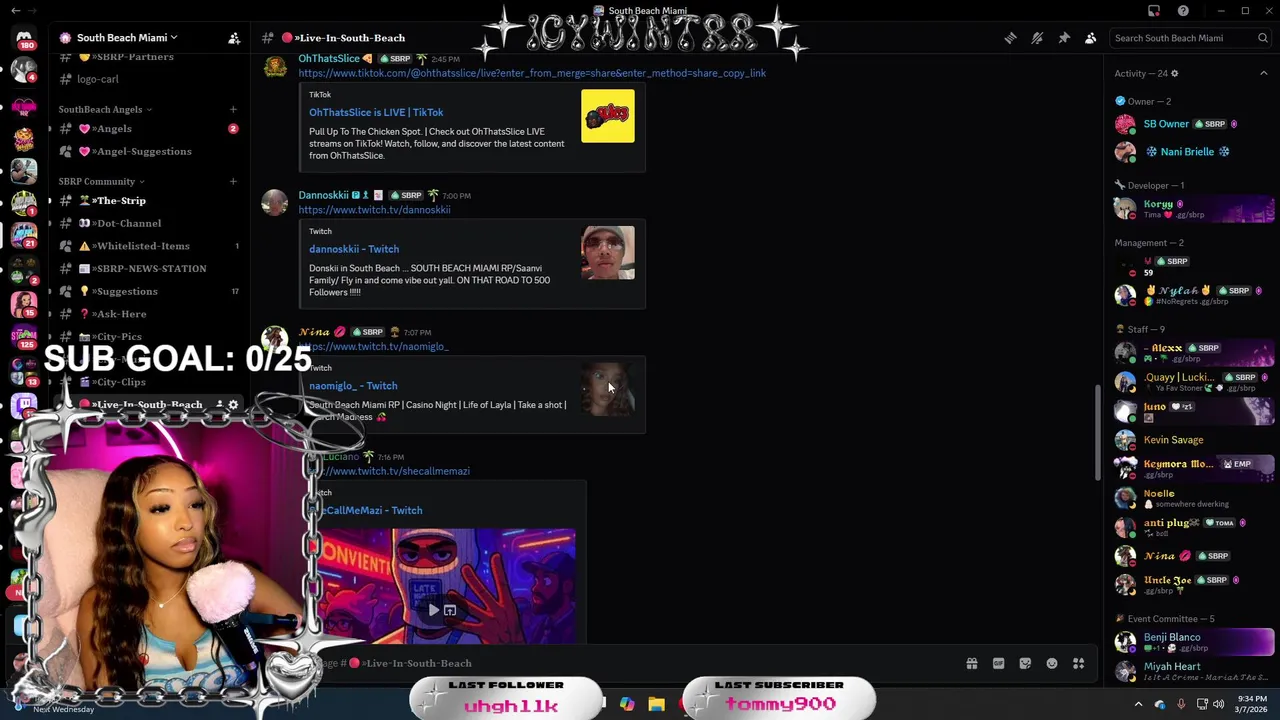Open the gift icon in message bar
The height and width of the screenshot is (720, 1280).
pyautogui.click(x=971, y=663)
